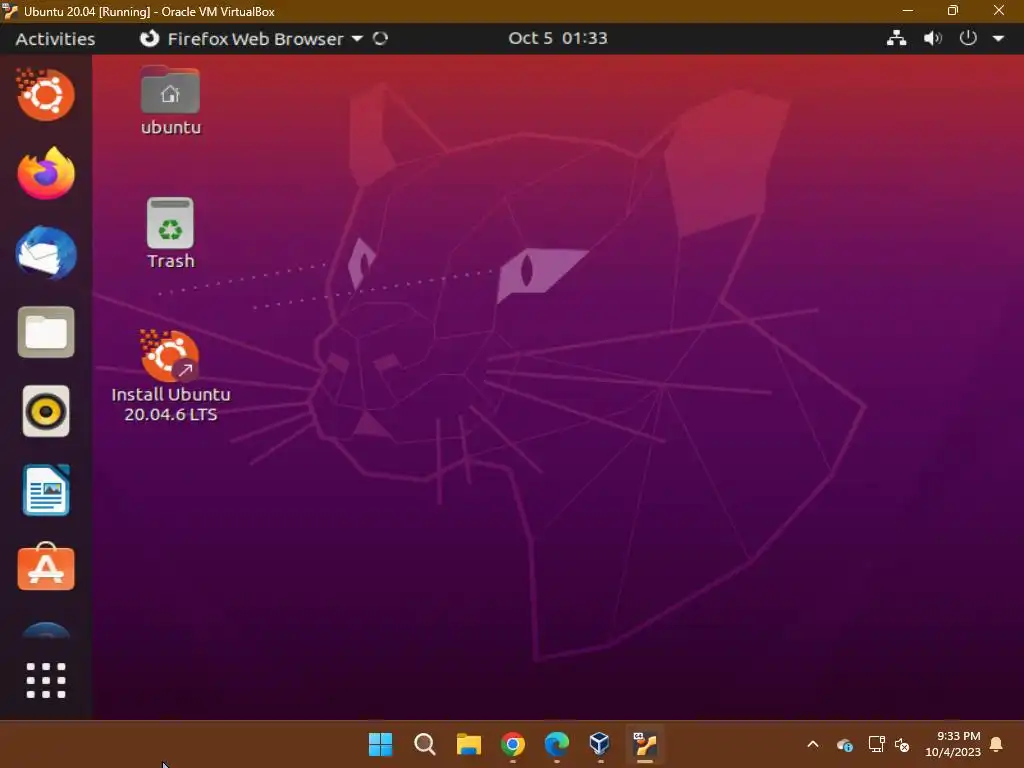1024x768 pixels.
Task: Open LibreOffice Writer from the dock
Action: coord(46,490)
